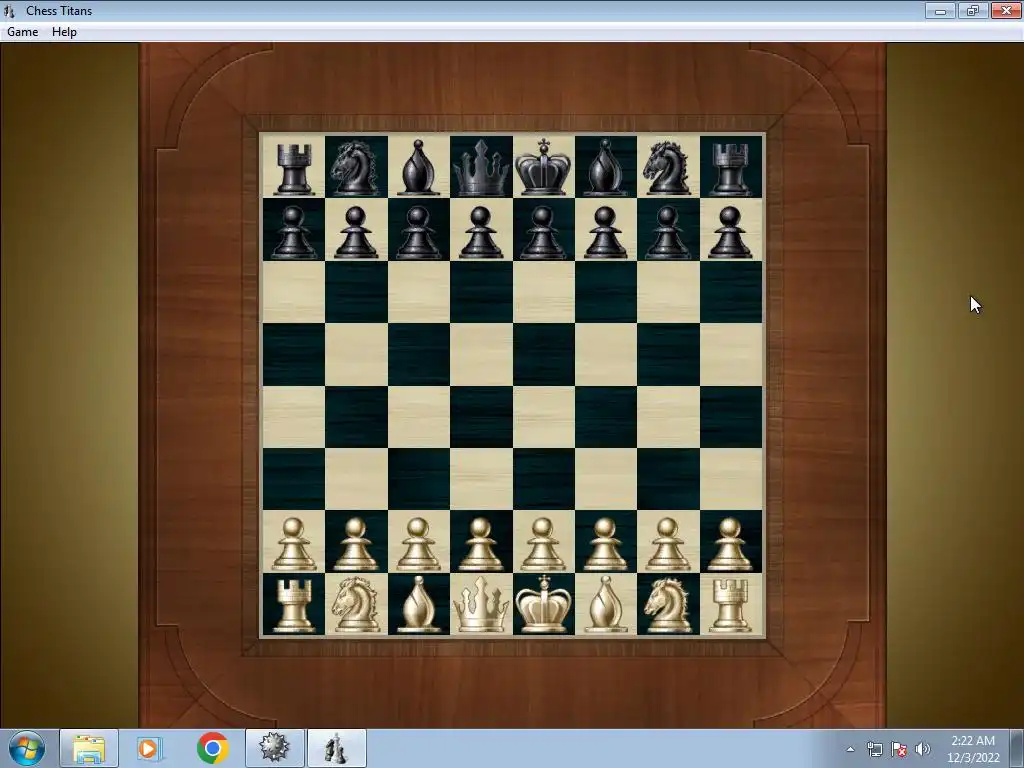Select the white pawn on f2

tap(605, 544)
